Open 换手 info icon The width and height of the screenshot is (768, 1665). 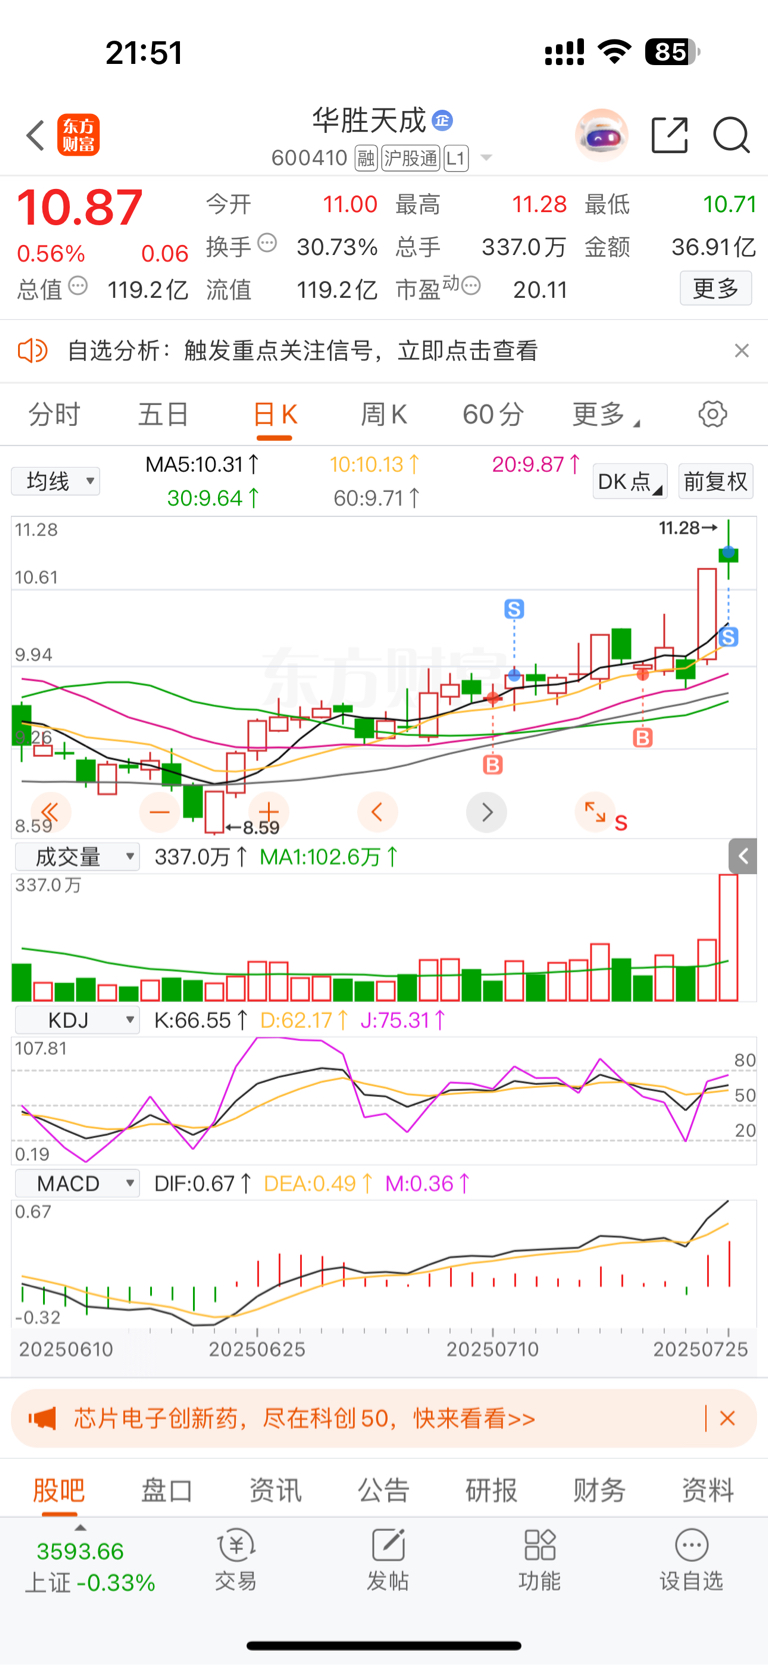266,243
